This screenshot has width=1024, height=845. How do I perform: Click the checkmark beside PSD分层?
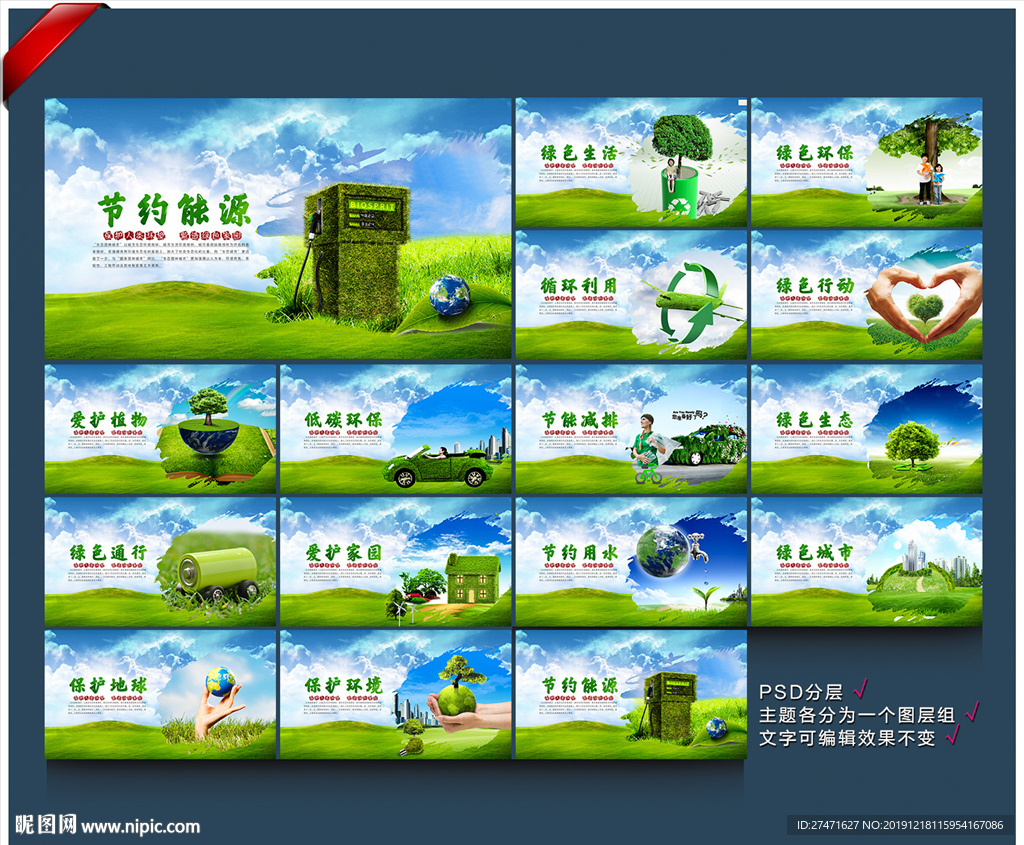tap(861, 688)
